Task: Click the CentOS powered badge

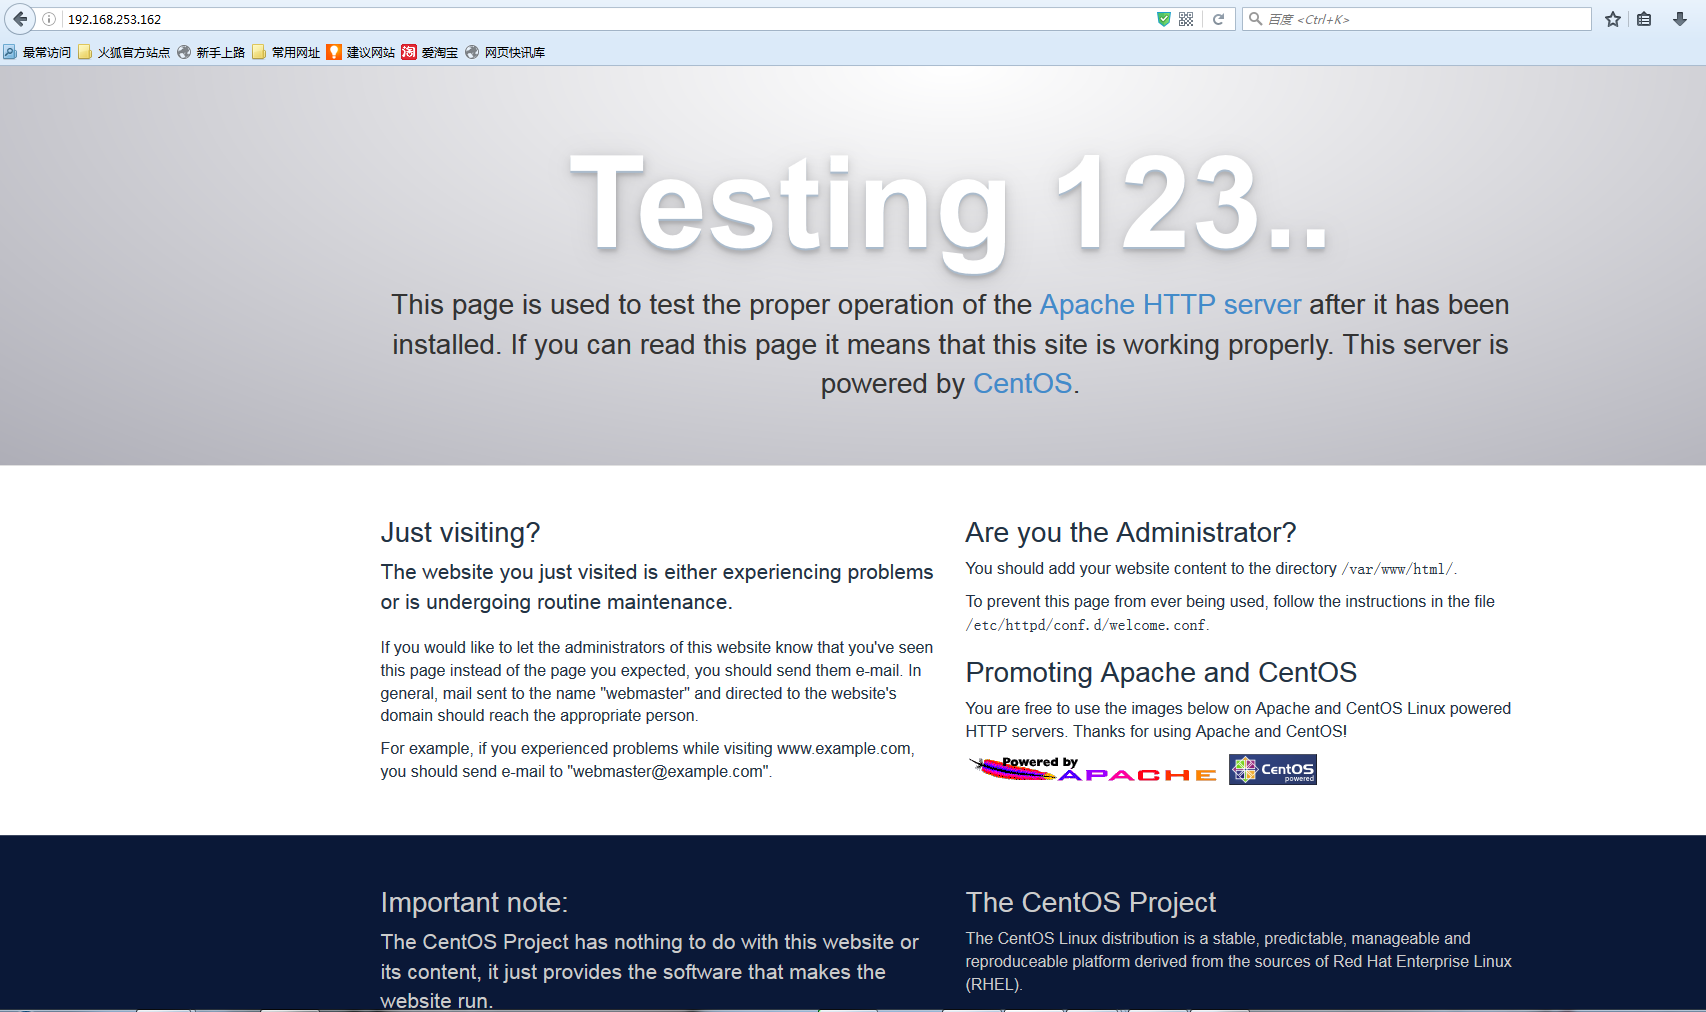Action: (x=1273, y=769)
